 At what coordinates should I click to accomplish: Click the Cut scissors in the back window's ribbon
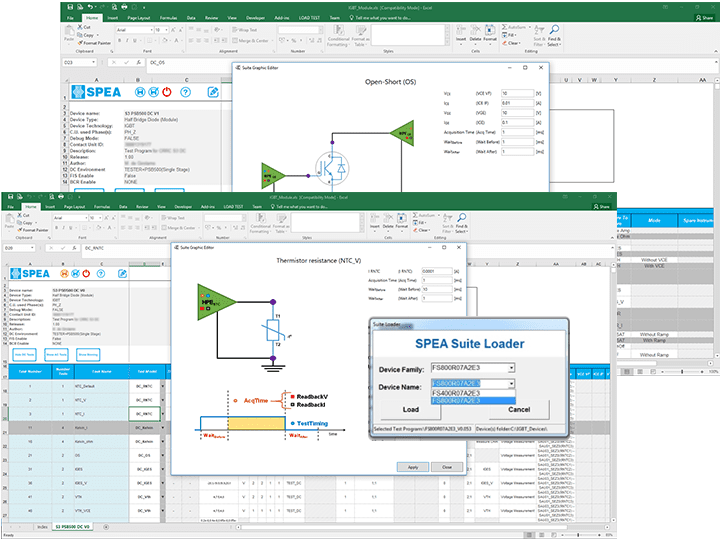[80, 27]
